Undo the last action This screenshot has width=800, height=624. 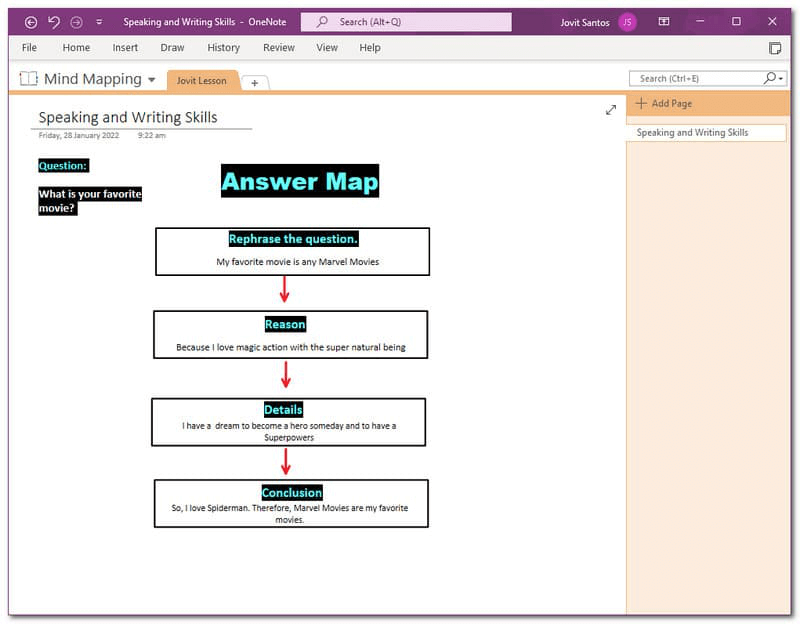pos(54,22)
